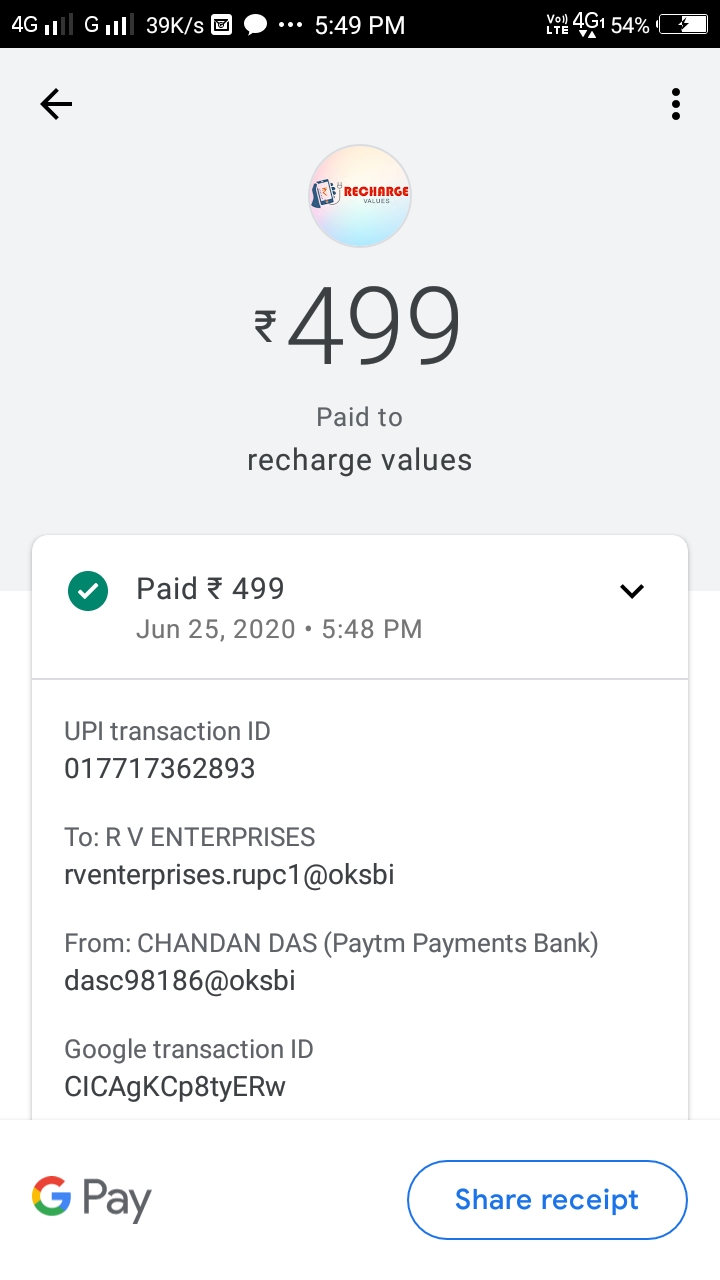
Task: Tap the Recharge Values merchant logo
Action: coord(360,195)
